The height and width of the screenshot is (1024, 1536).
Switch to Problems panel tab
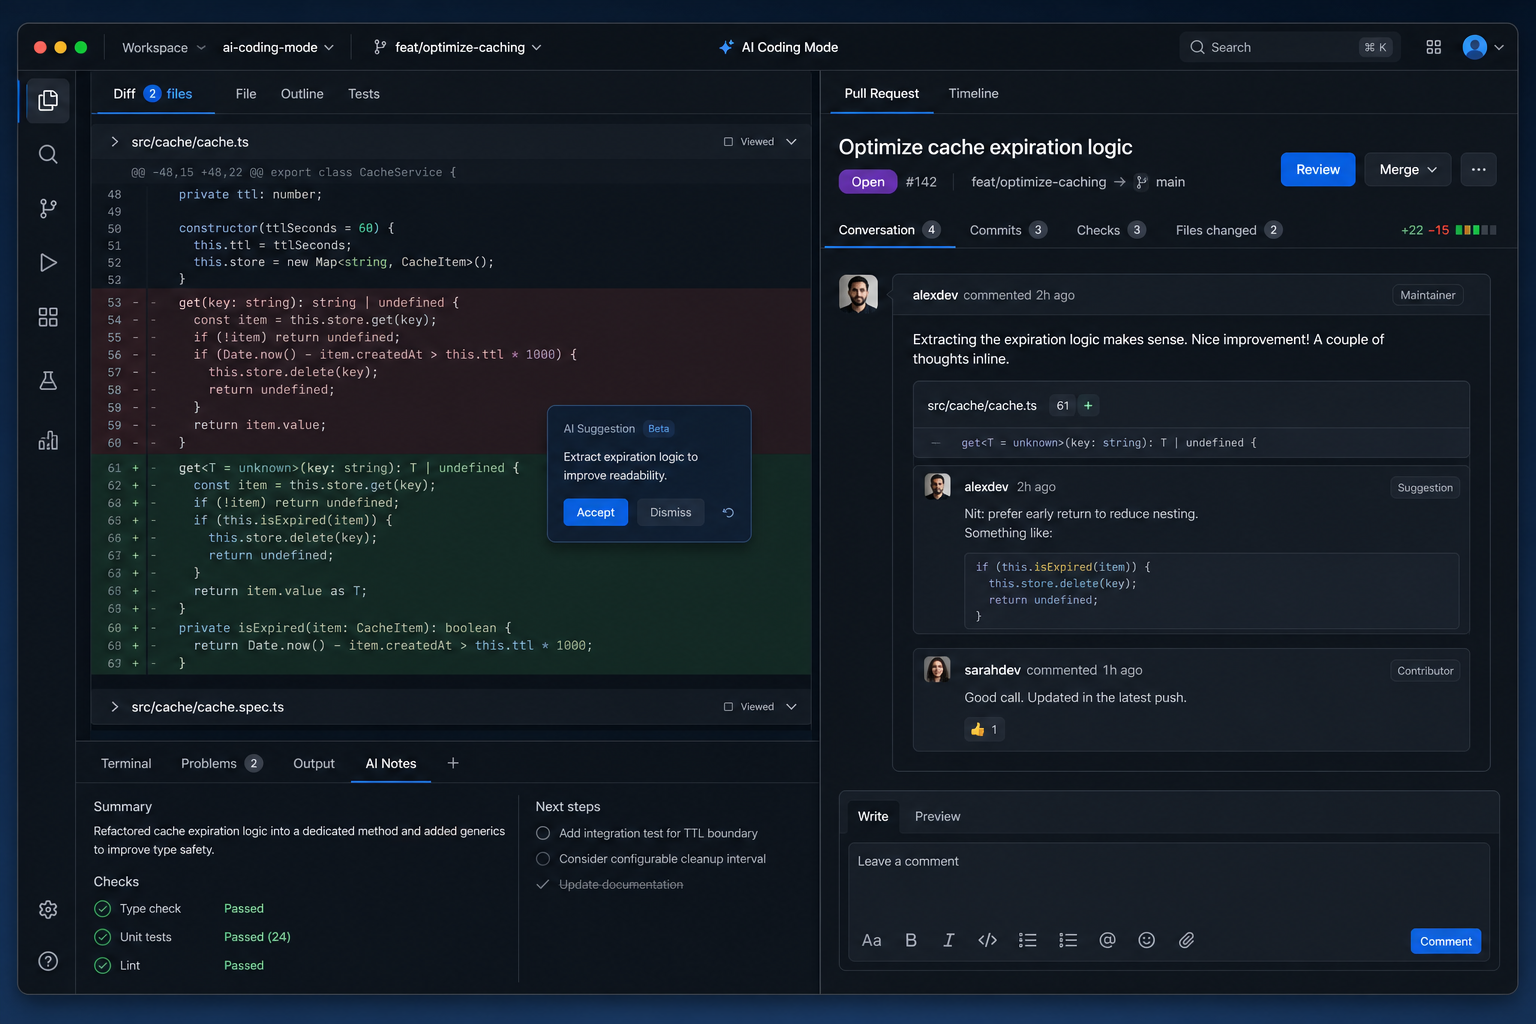[x=221, y=763]
